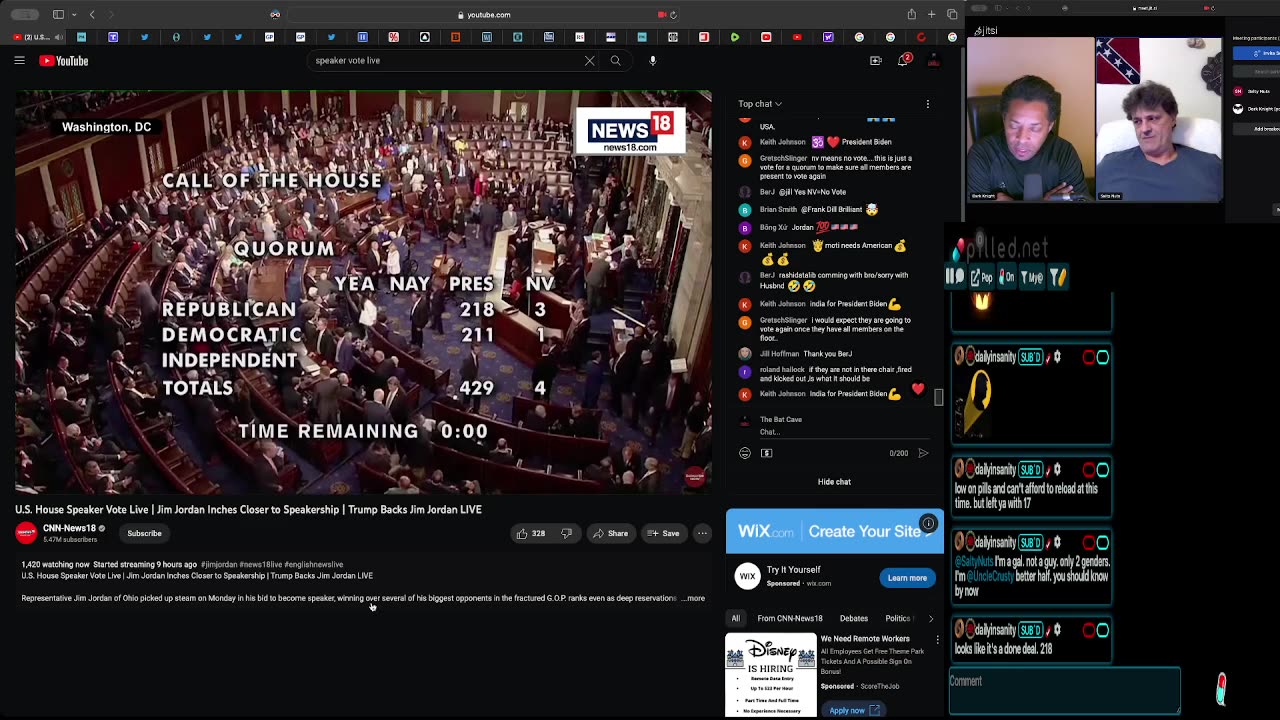Dislike the Speaker Vote video

tap(566, 533)
